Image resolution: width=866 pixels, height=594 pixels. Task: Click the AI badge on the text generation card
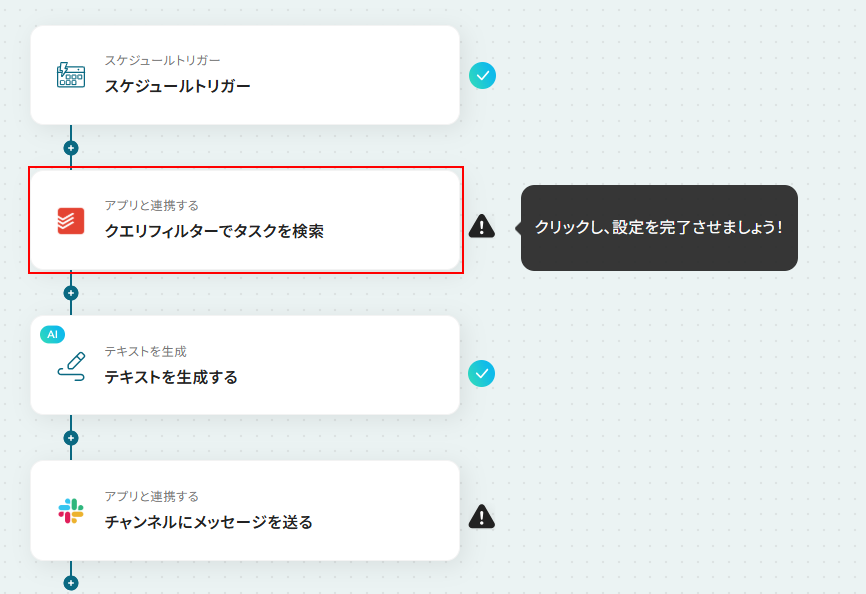(x=52, y=335)
